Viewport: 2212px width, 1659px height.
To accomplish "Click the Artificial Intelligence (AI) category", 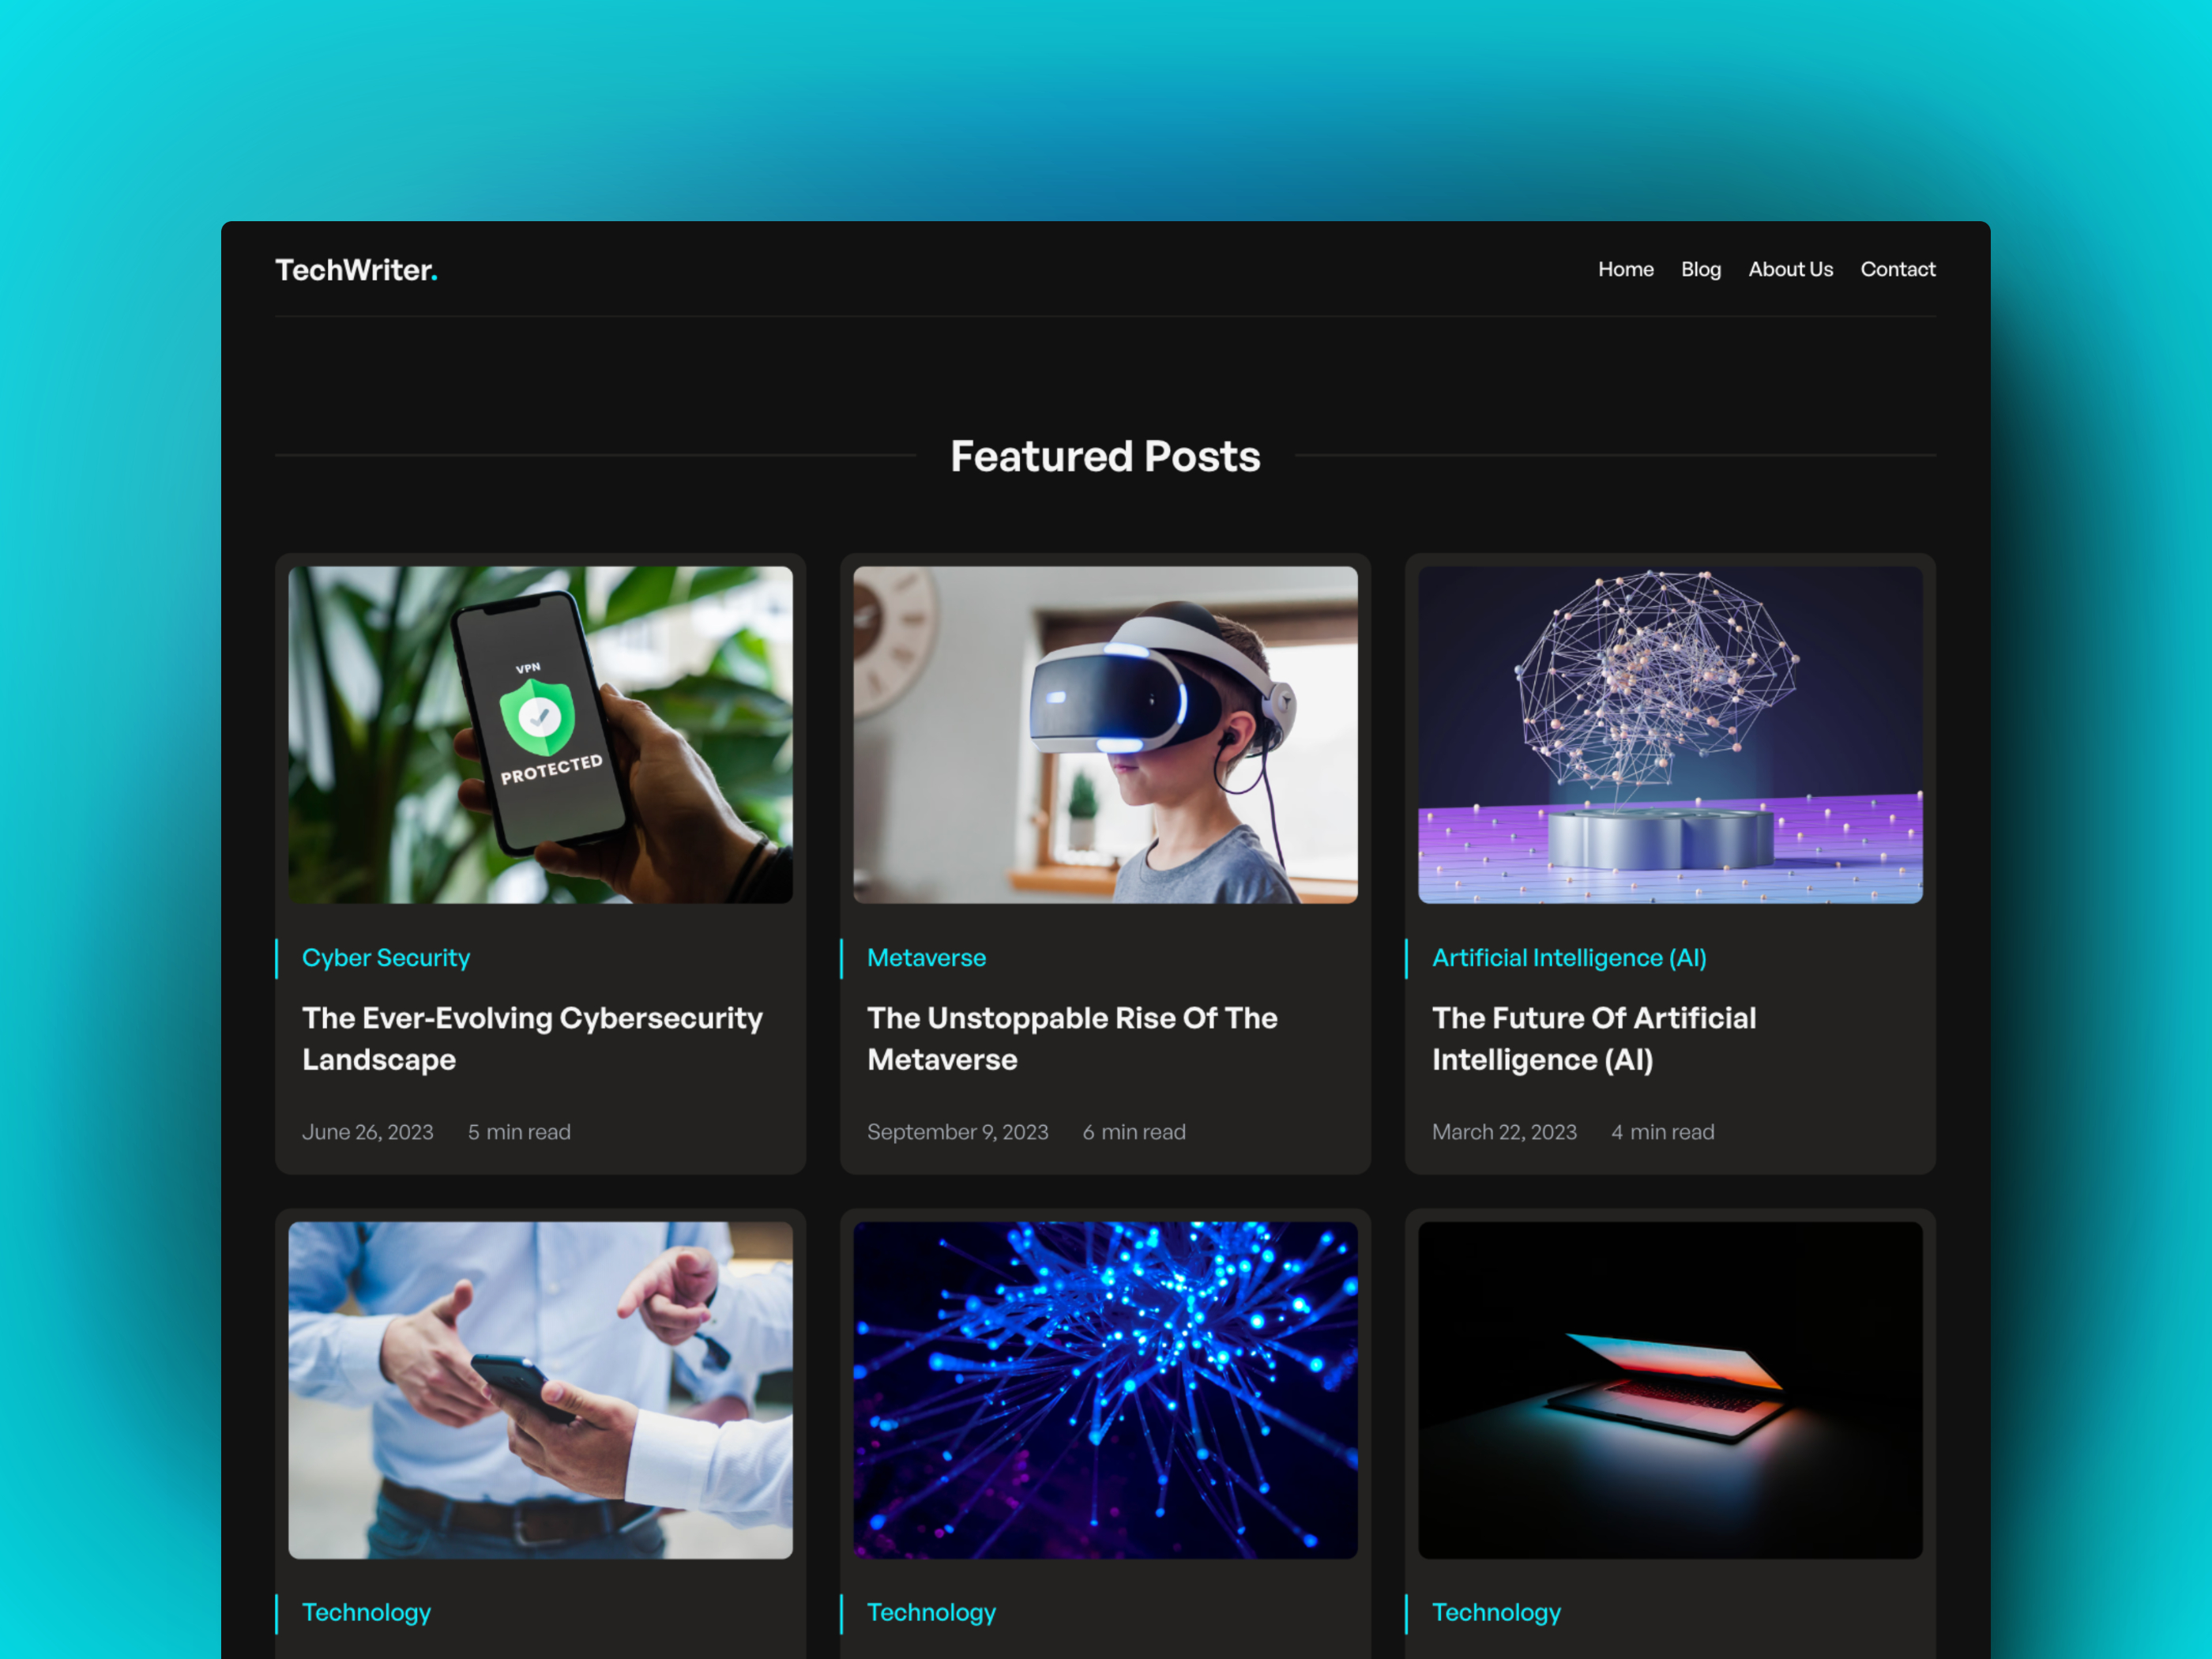I will point(1569,957).
